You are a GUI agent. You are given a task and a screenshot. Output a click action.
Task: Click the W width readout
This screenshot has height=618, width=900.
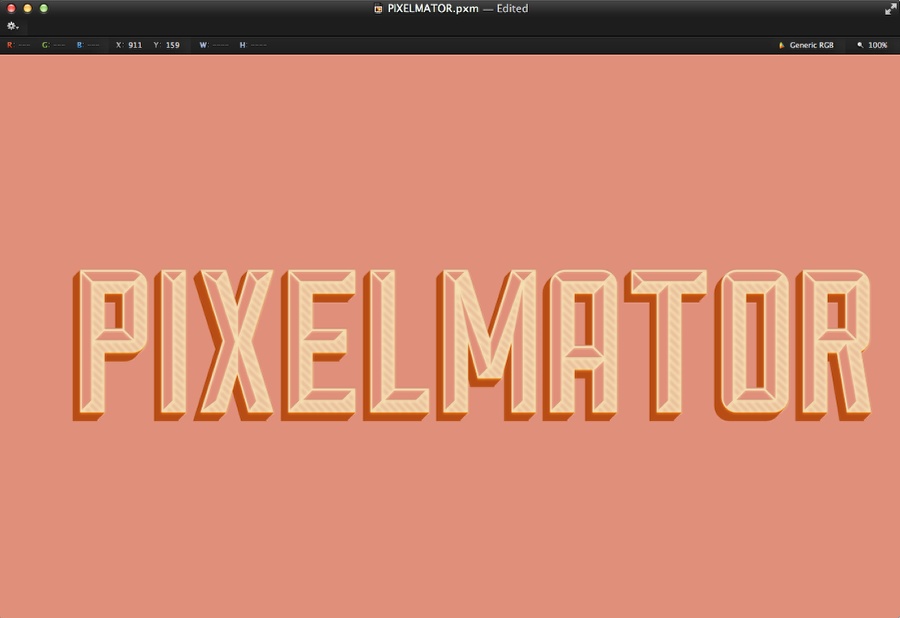214,45
